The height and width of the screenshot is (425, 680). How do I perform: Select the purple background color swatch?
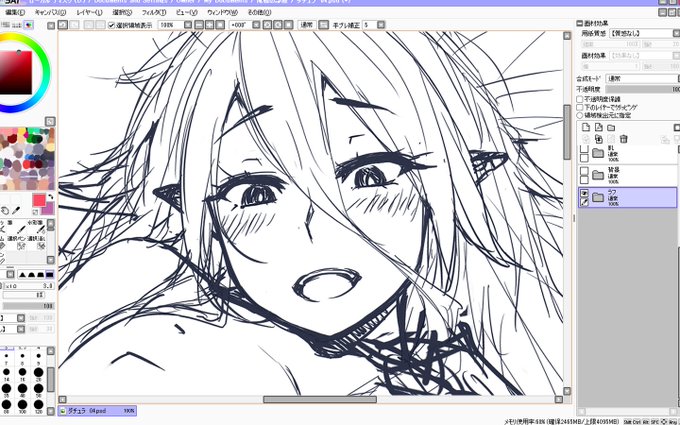coord(49,209)
